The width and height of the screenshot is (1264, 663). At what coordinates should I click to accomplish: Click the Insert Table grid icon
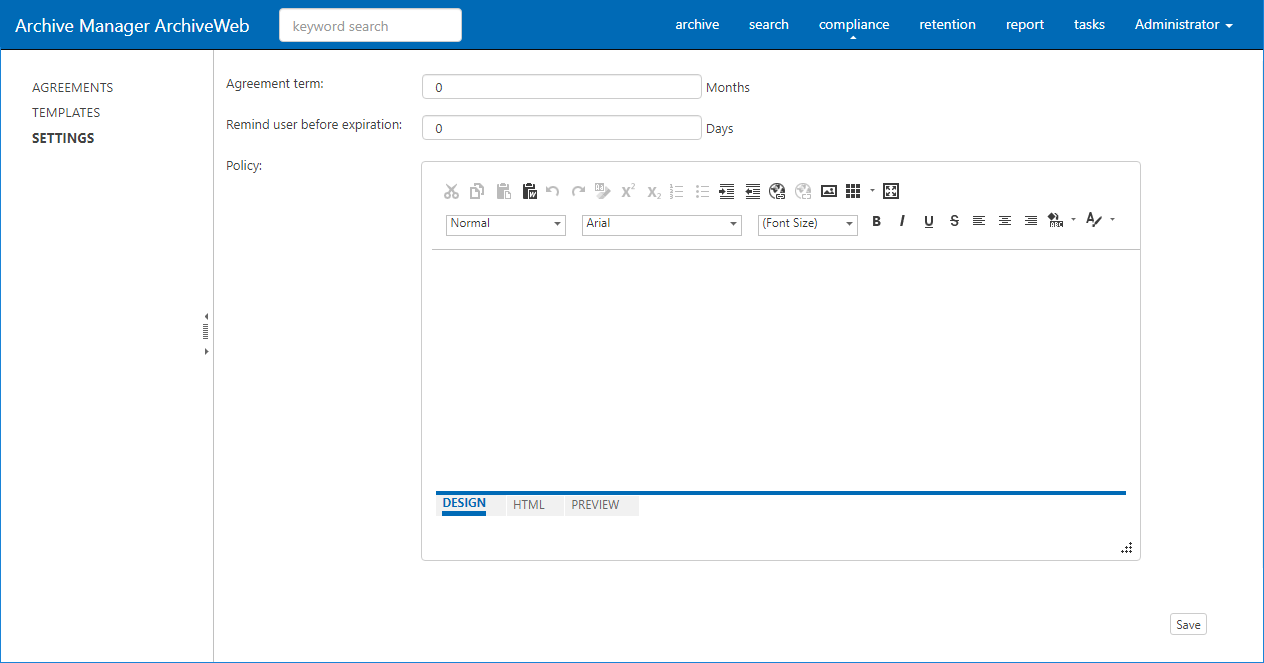(853, 191)
